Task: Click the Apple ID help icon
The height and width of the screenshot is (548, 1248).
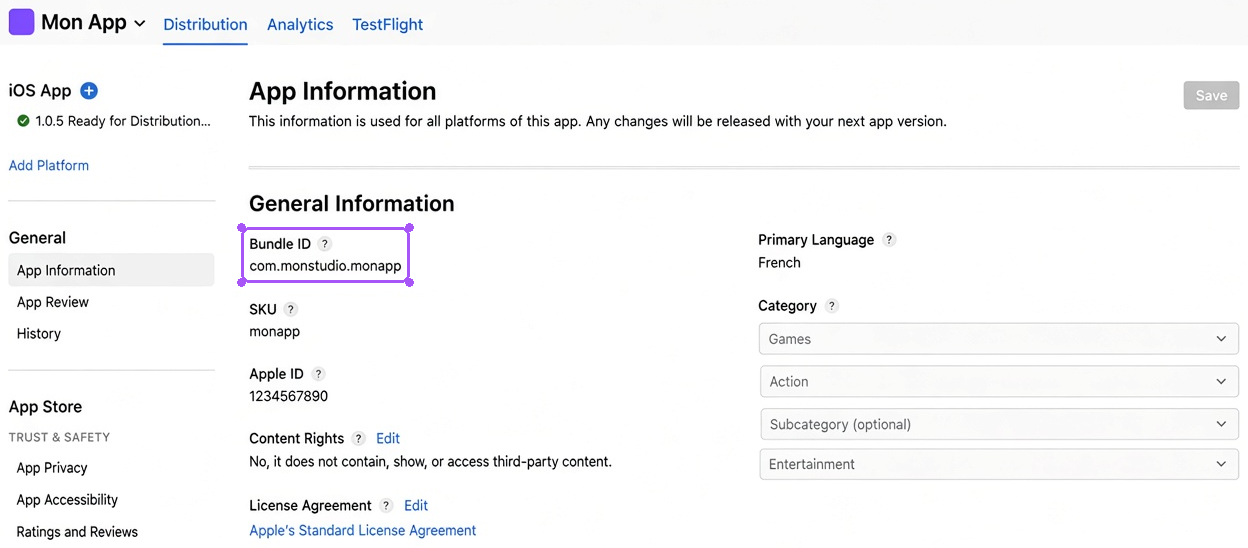Action: [x=318, y=374]
